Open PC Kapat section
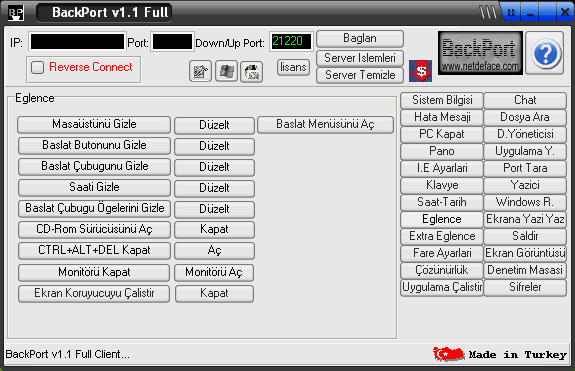The width and height of the screenshot is (575, 371). click(442, 135)
